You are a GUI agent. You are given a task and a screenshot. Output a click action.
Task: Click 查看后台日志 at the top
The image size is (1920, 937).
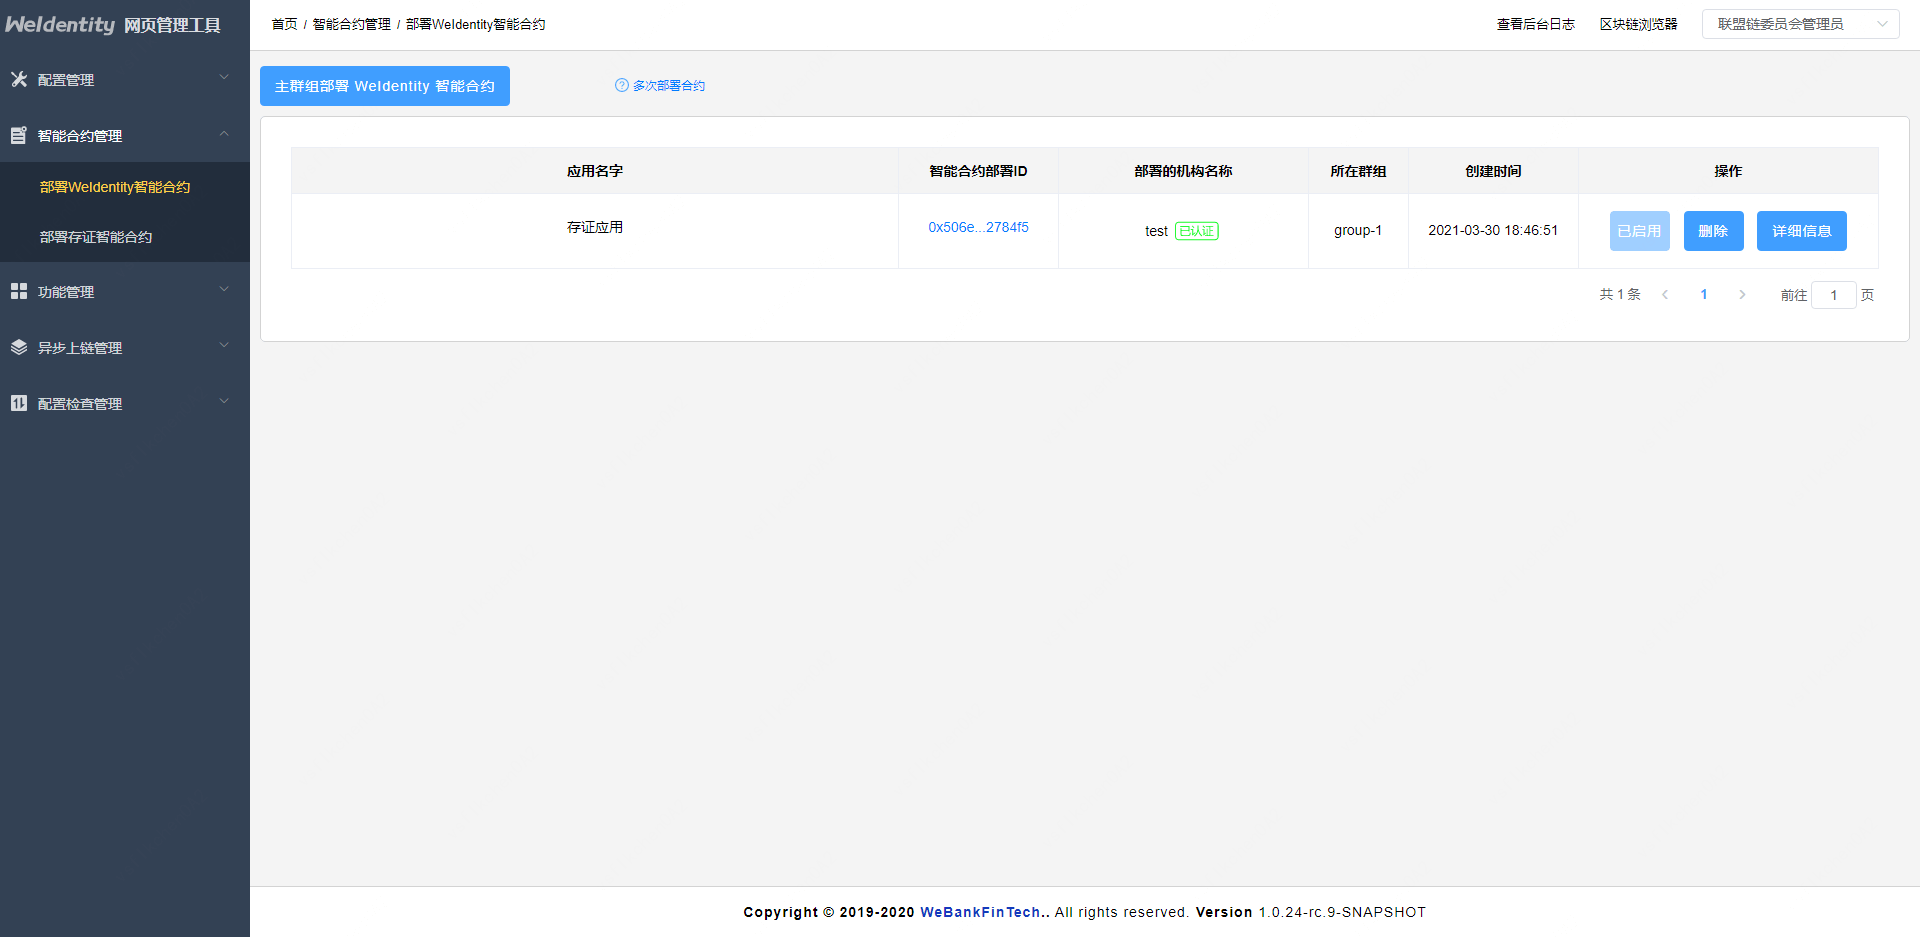pos(1536,23)
